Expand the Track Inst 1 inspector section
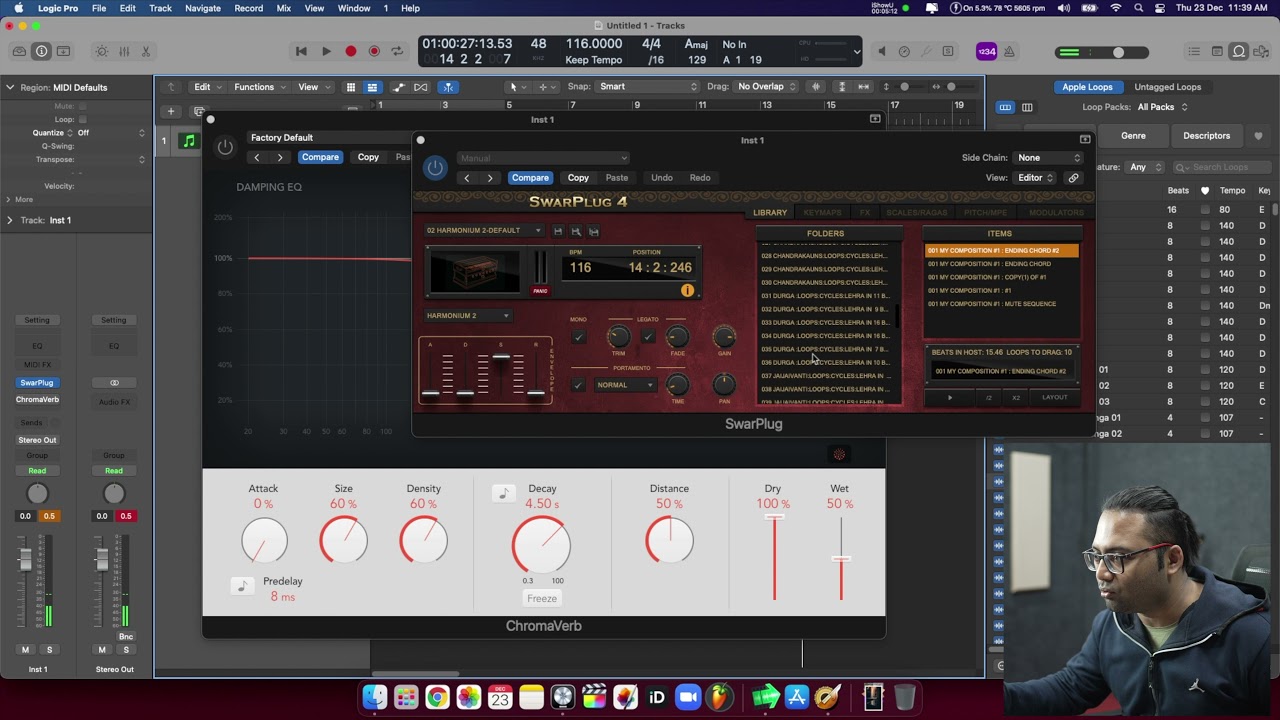 (10, 220)
